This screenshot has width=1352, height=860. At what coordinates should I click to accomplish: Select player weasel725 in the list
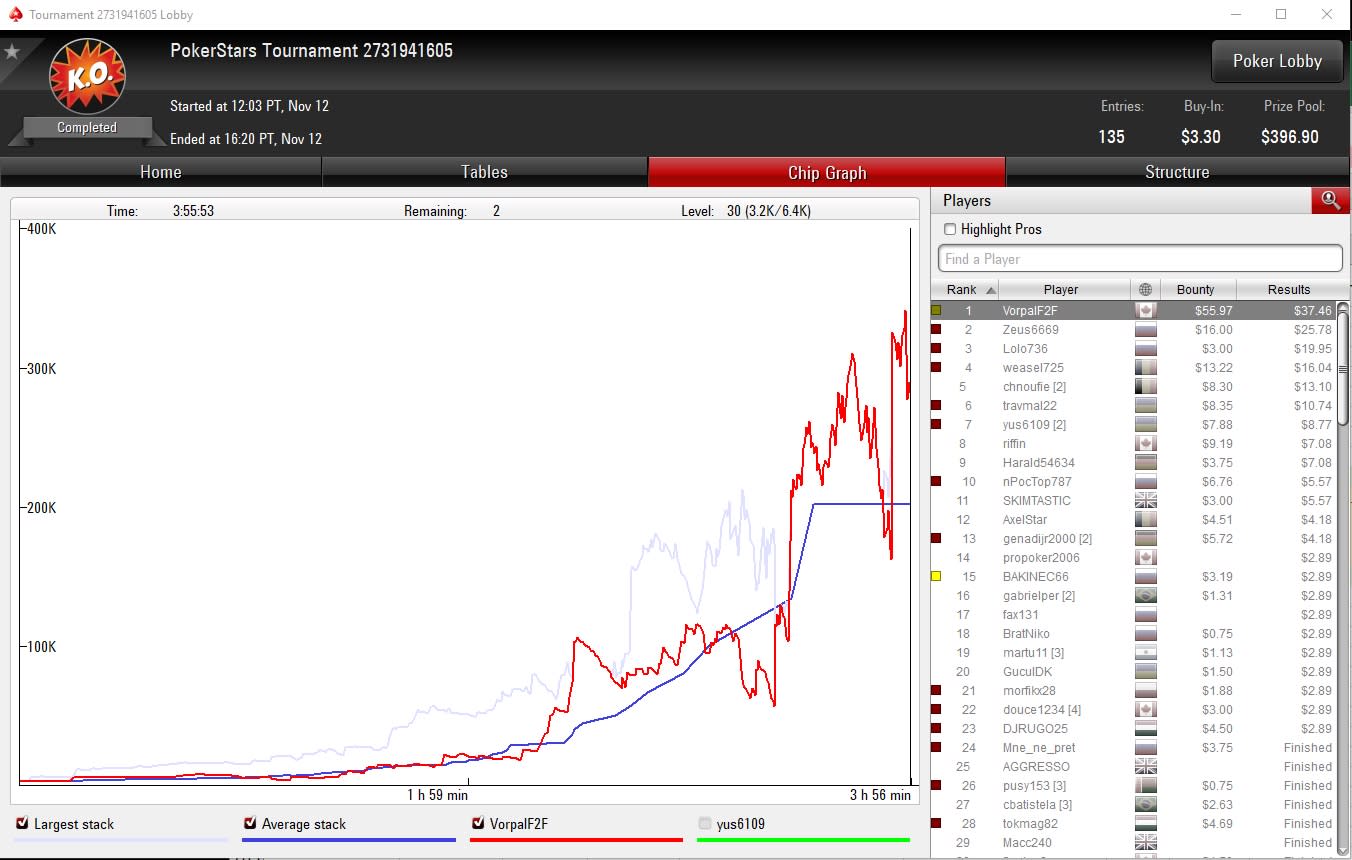point(1134,368)
